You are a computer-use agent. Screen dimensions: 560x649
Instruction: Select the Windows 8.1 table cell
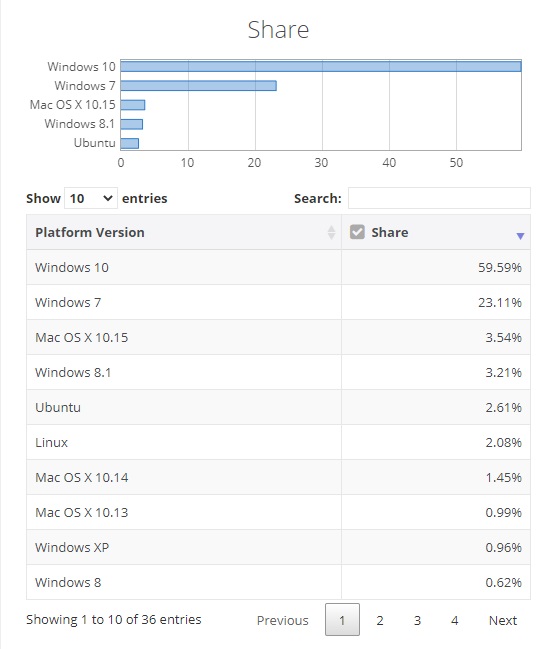tap(184, 372)
